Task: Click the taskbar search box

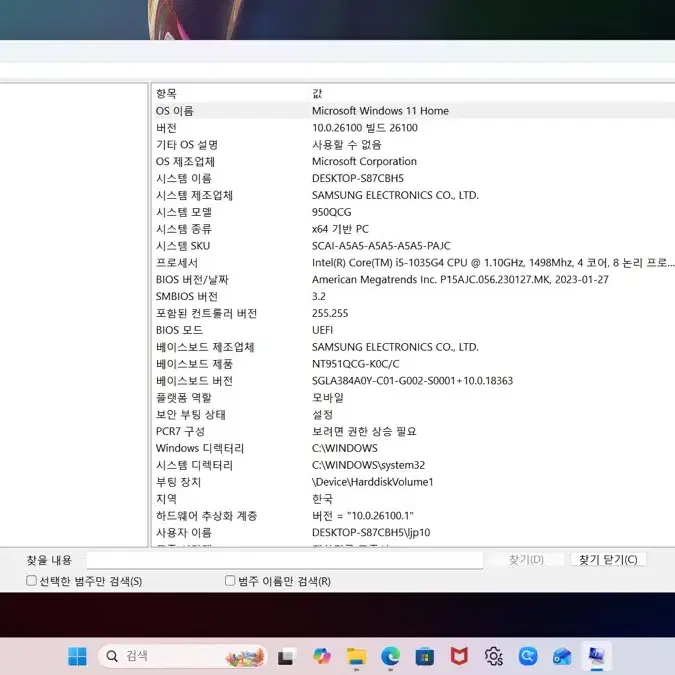Action: click(x=183, y=656)
